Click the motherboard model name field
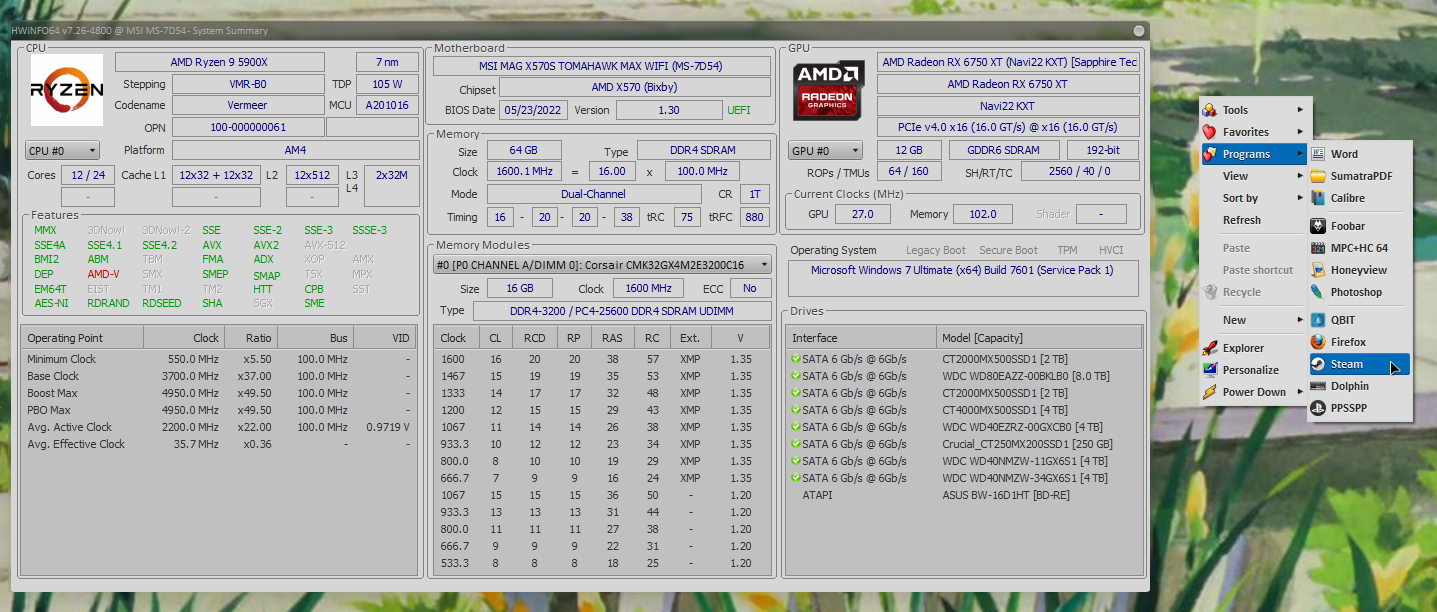This screenshot has height=612, width=1437. (x=601, y=66)
